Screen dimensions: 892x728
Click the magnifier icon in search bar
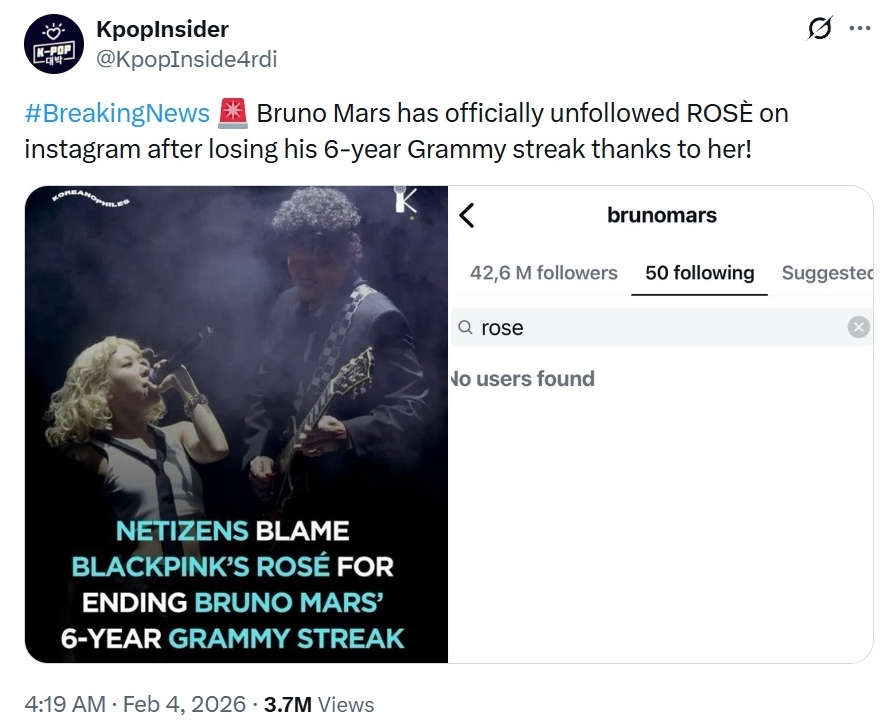(x=466, y=328)
